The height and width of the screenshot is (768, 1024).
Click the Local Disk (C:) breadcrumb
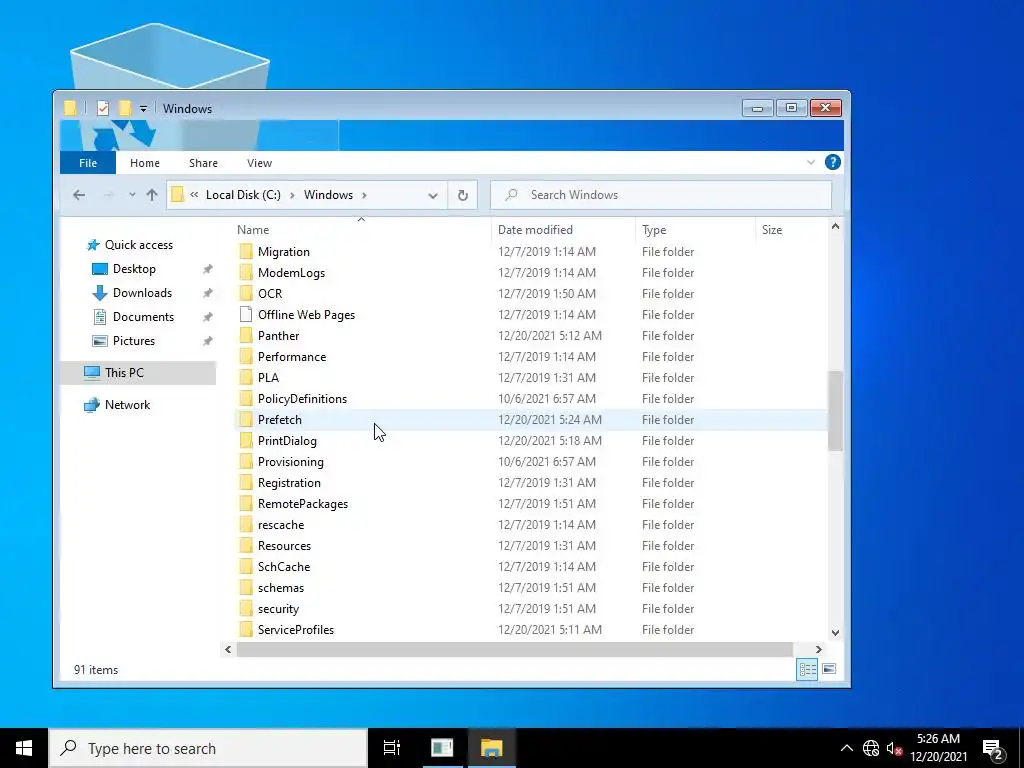pyautogui.click(x=243, y=195)
